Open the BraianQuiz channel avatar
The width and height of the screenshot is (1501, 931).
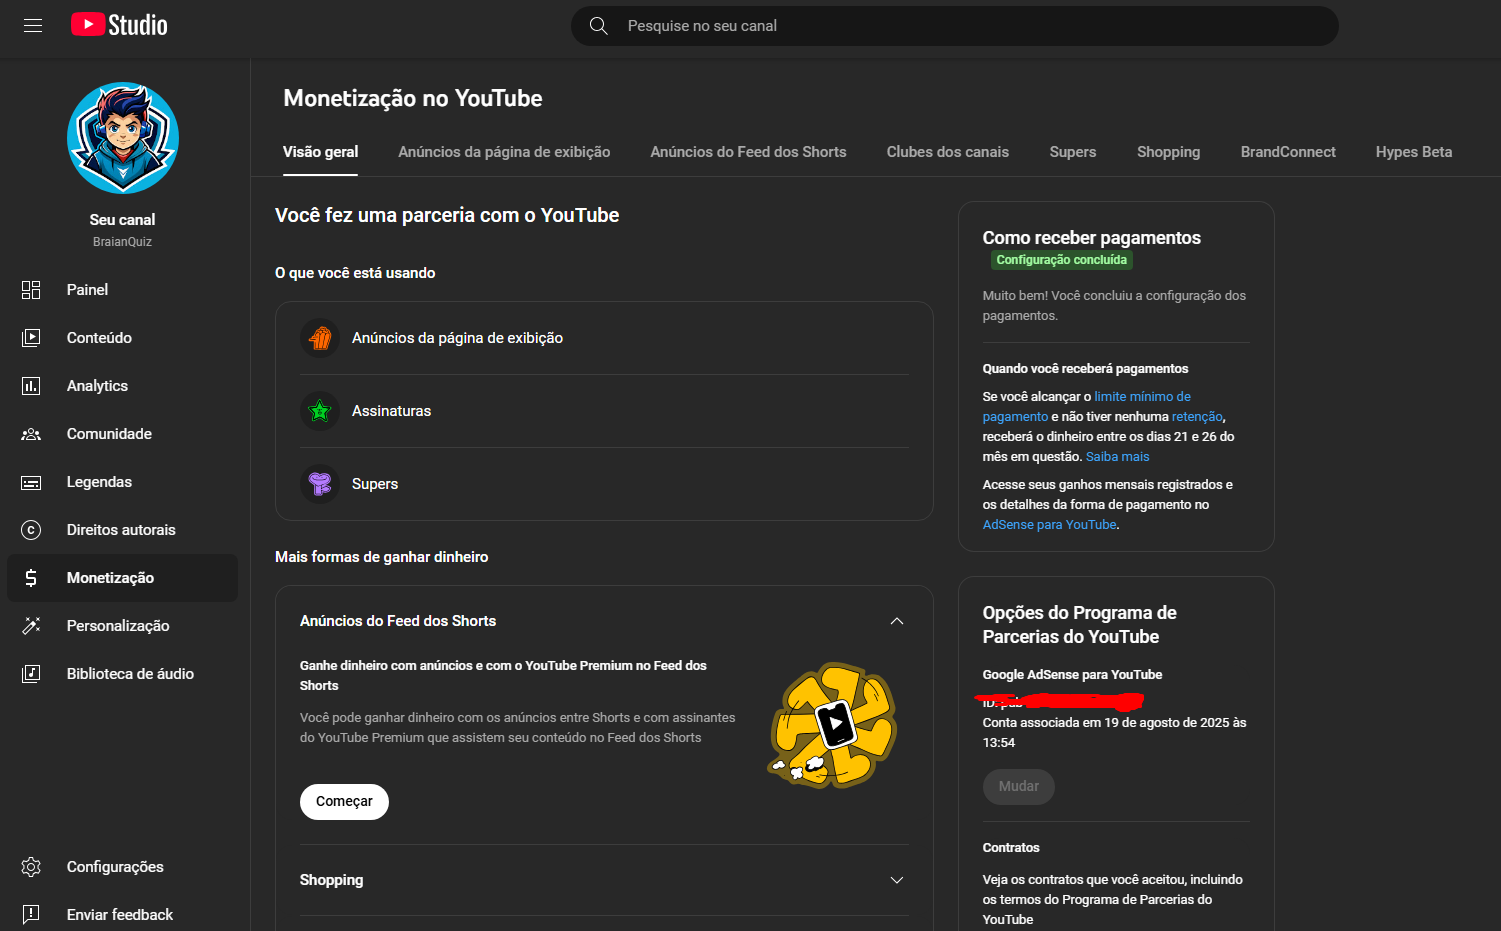click(123, 138)
